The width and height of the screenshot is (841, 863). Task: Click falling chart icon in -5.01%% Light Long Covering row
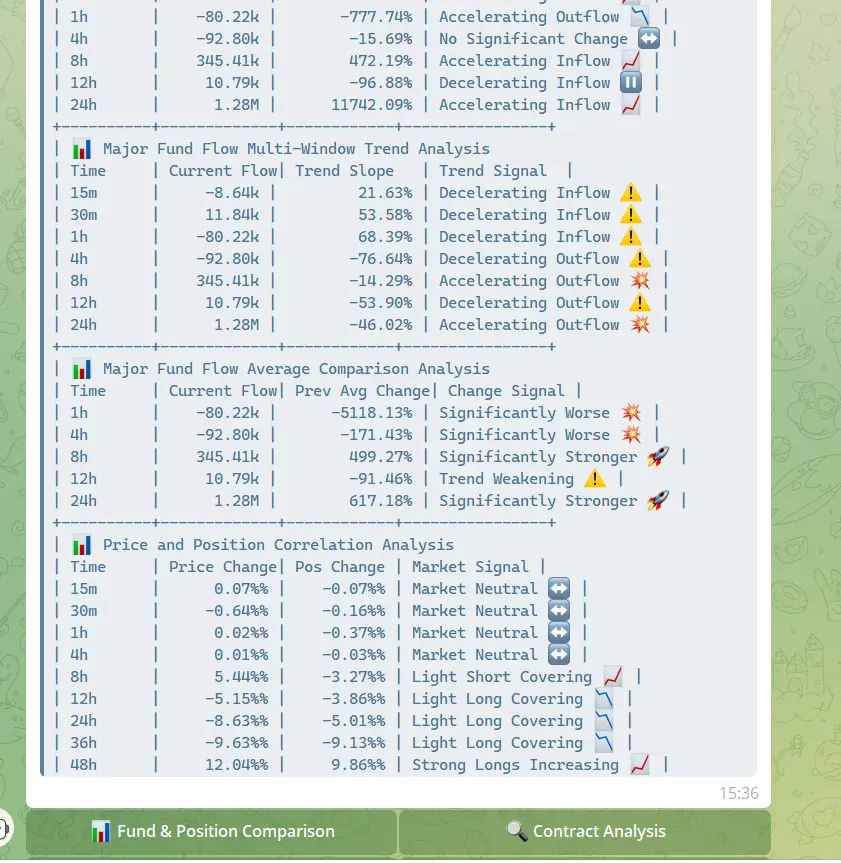[604, 721]
